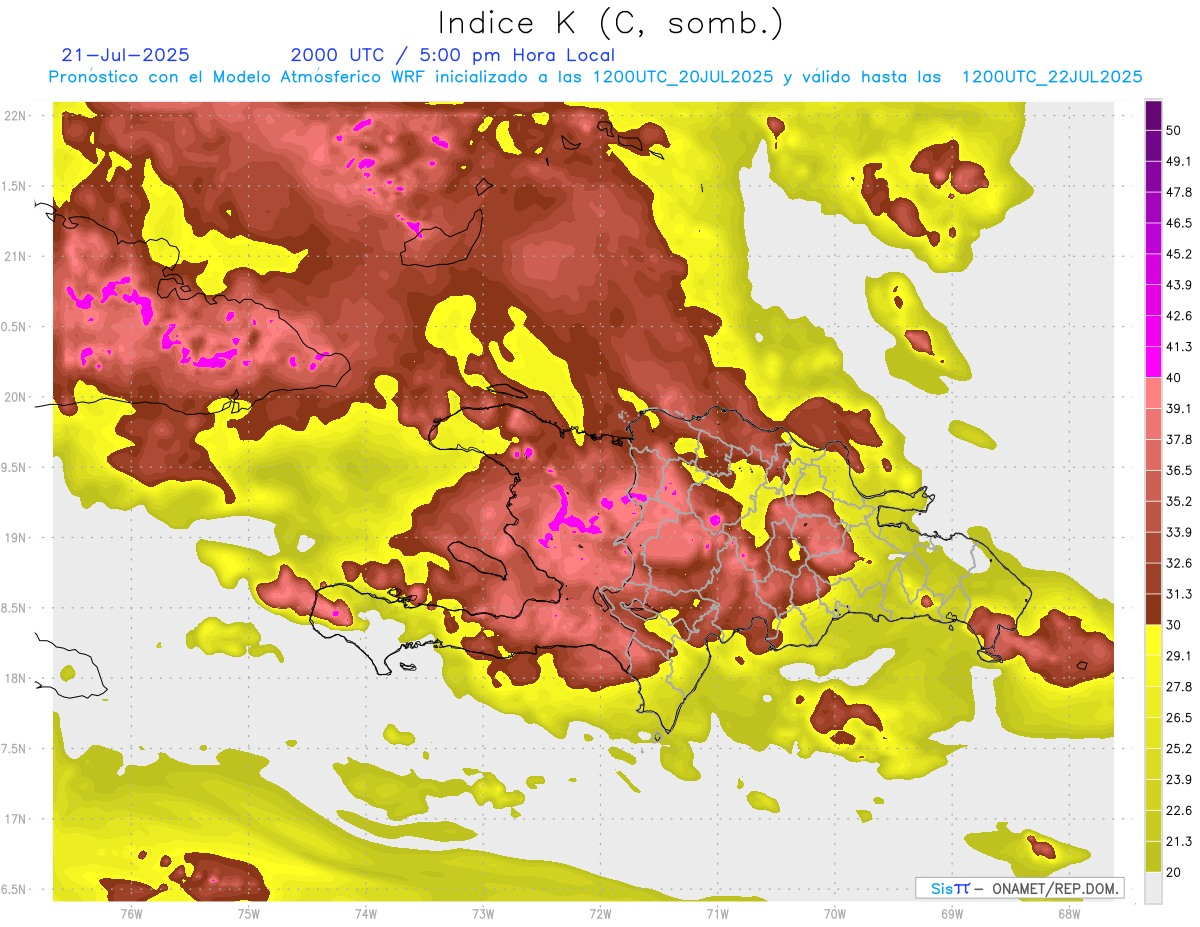Screen dimensions: 1200x927
Task: Click the "72W" longitude axis label
Action: point(600,913)
